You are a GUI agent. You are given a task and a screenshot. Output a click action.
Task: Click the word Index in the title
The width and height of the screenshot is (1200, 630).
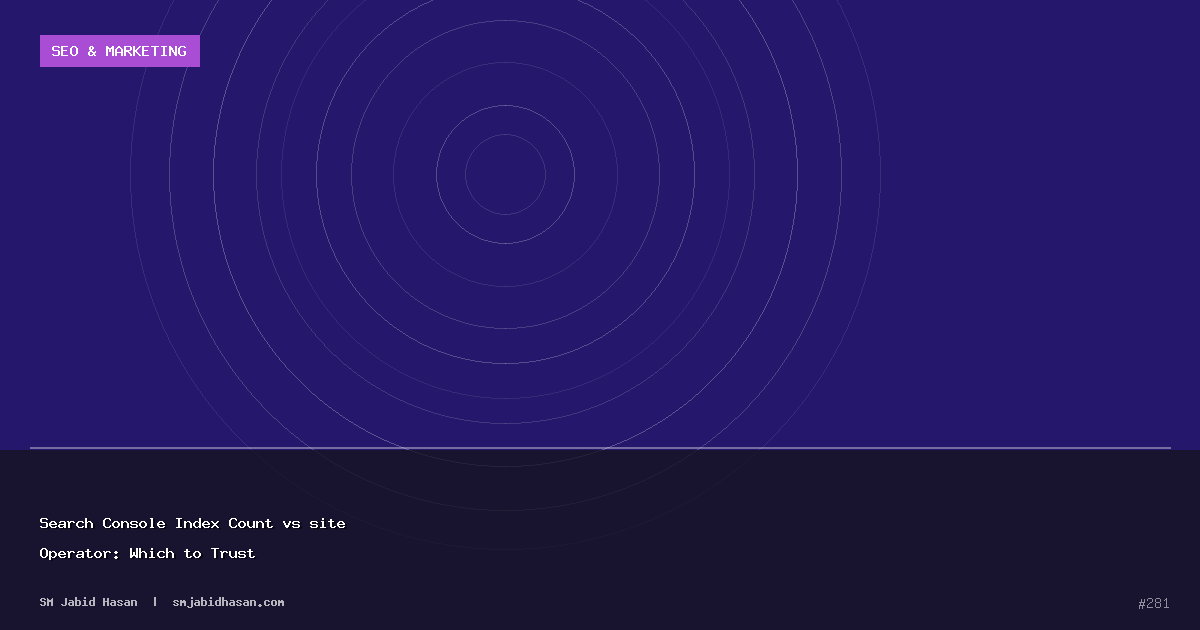pyautogui.click(x=197, y=523)
